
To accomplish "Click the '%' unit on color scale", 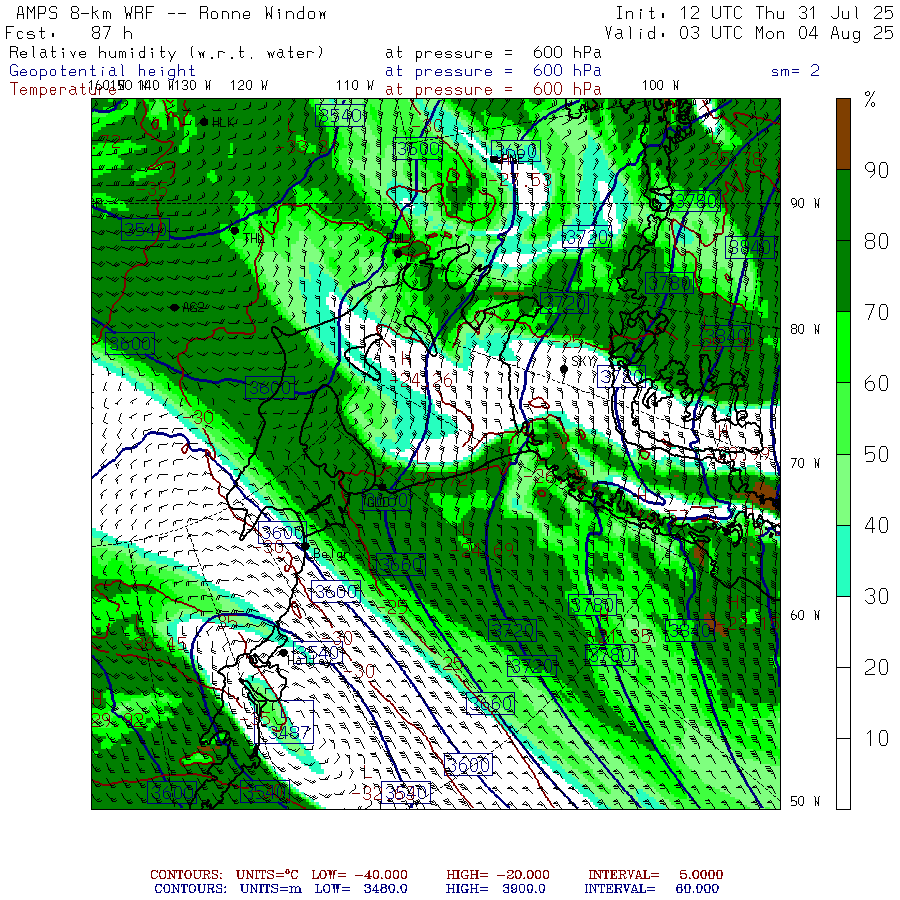I will 870,100.
